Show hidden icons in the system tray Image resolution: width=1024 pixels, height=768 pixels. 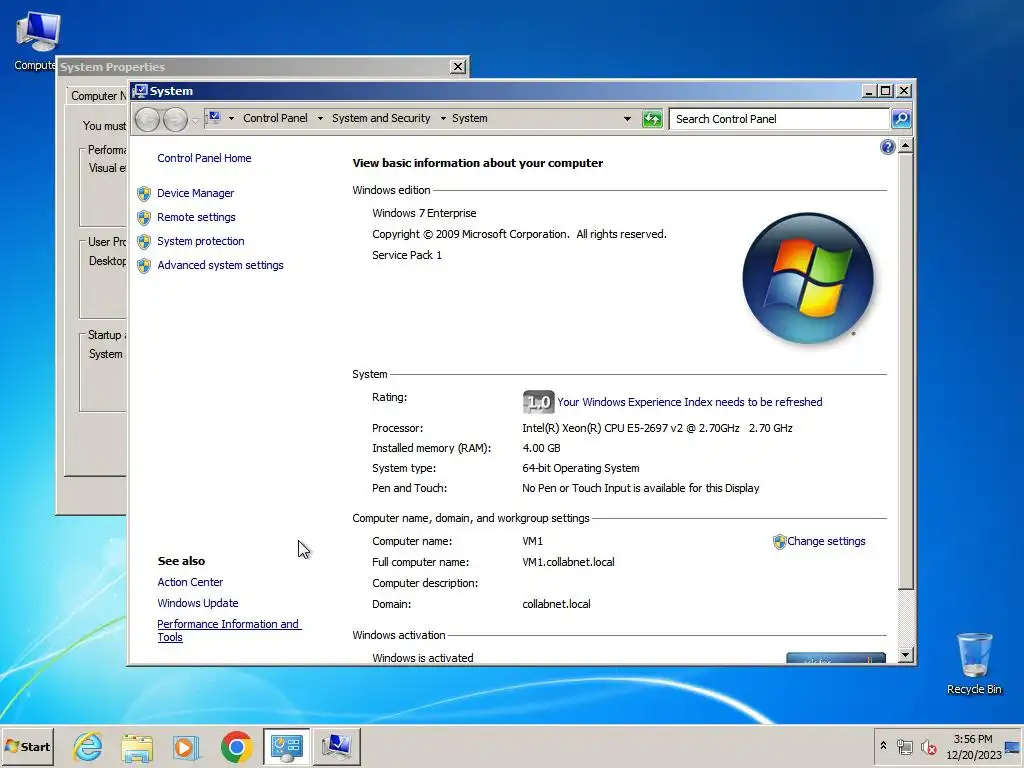click(883, 745)
